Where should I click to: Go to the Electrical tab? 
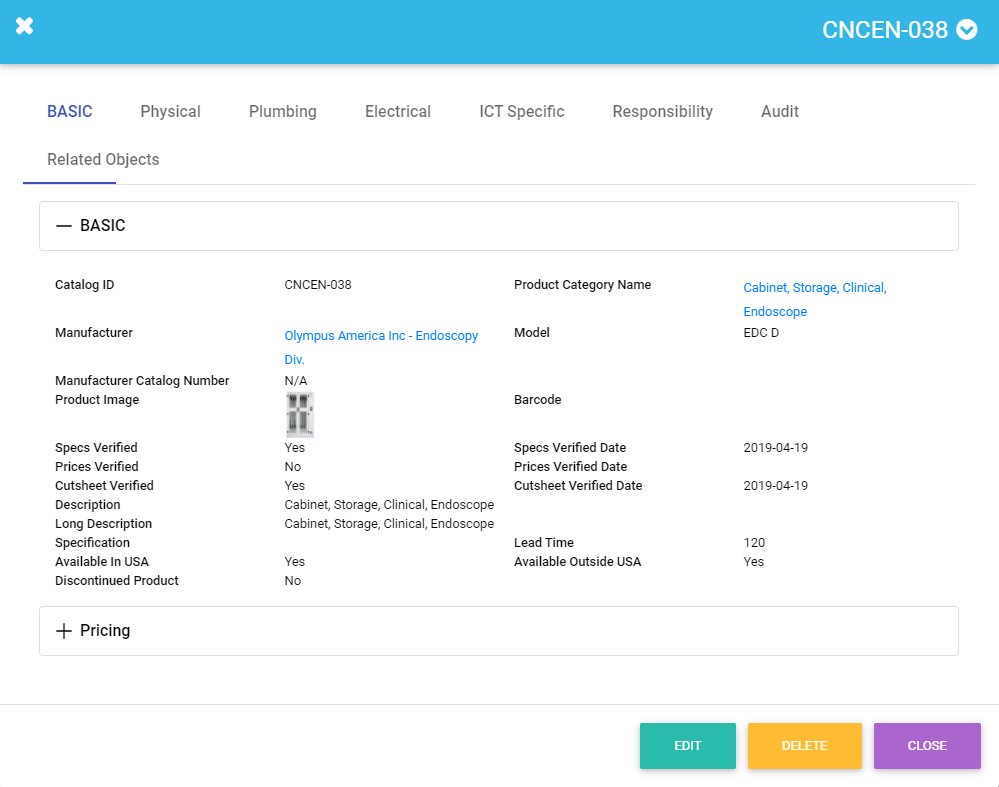tap(397, 111)
